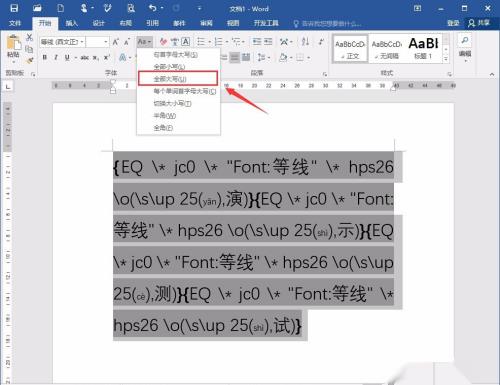Click the Cut scissors icon

pyautogui.click(x=29, y=37)
